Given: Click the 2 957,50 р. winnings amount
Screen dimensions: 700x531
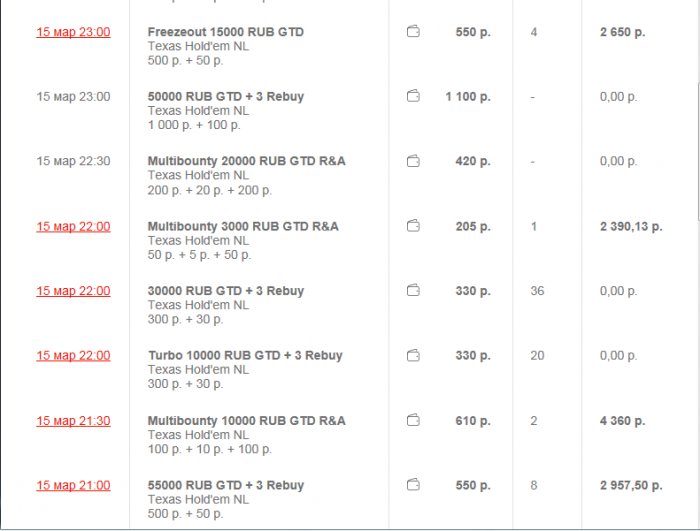Looking at the screenshot, I should coord(631,485).
